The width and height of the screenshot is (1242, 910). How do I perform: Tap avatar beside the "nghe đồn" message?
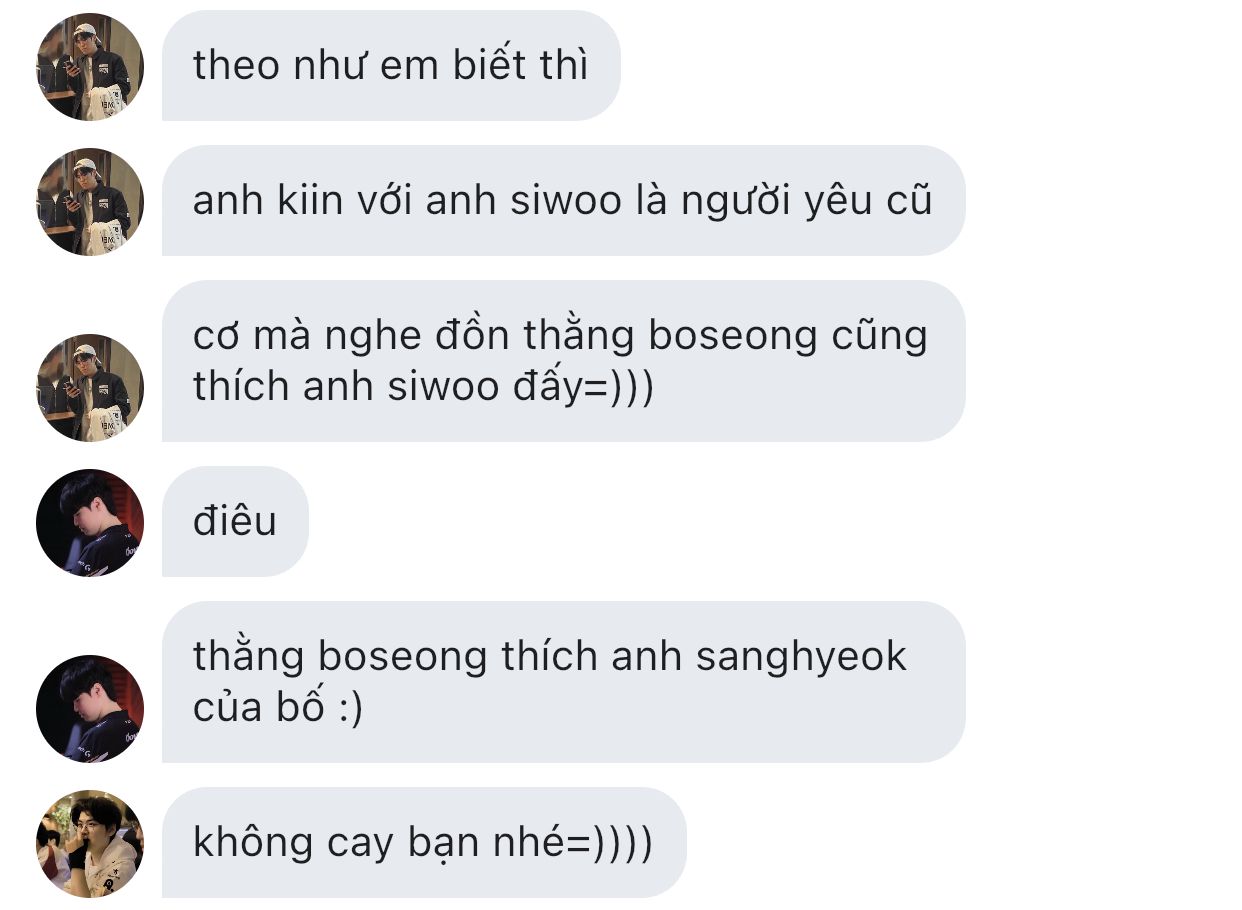90,388
